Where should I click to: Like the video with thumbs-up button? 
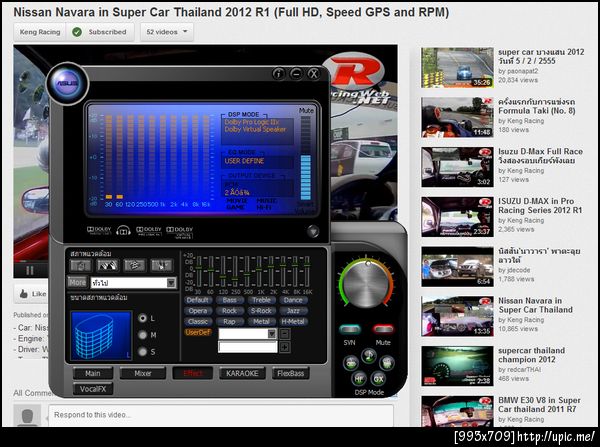click(32, 294)
